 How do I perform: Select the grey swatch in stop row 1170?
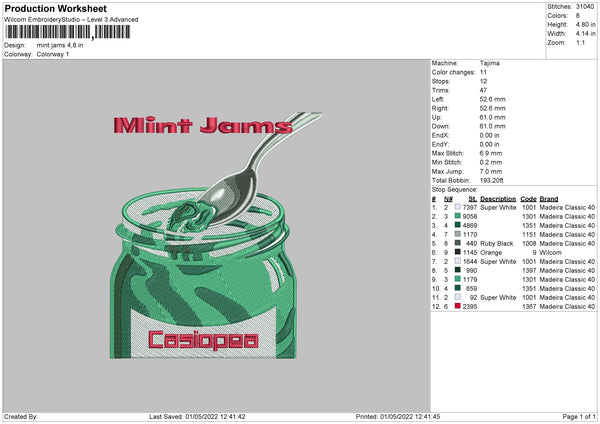(458, 234)
